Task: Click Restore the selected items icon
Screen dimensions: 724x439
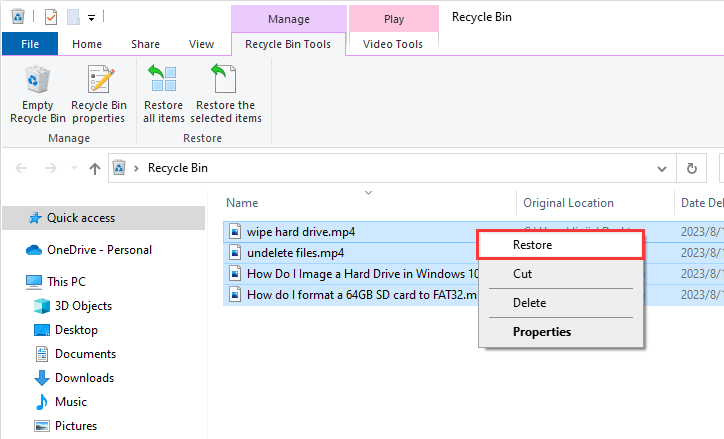Action: click(x=226, y=94)
